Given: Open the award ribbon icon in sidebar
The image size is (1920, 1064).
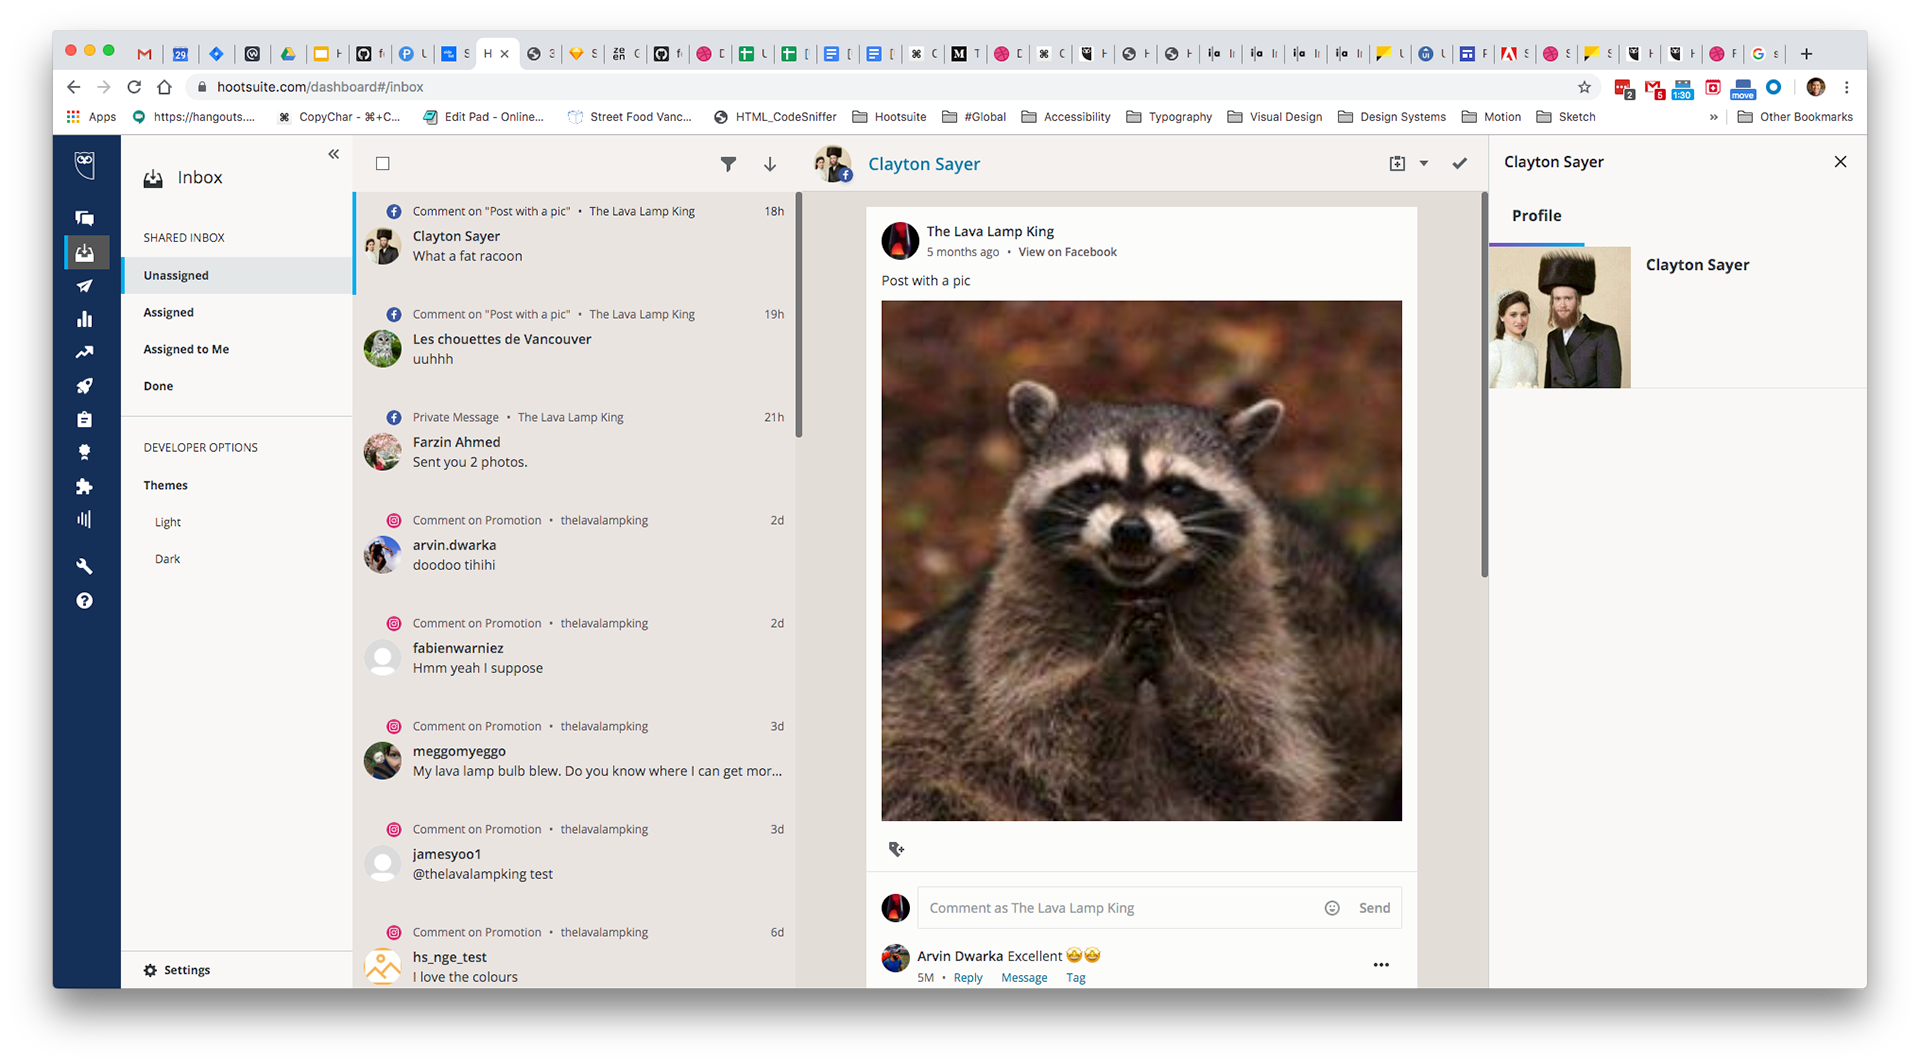Looking at the screenshot, I should [85, 452].
